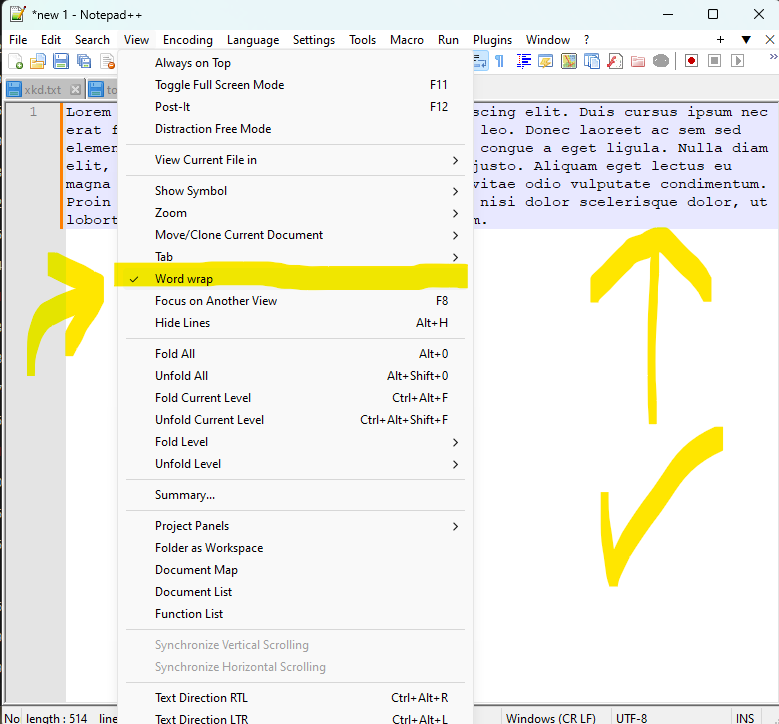Click the New file toolbar icon

point(16,61)
